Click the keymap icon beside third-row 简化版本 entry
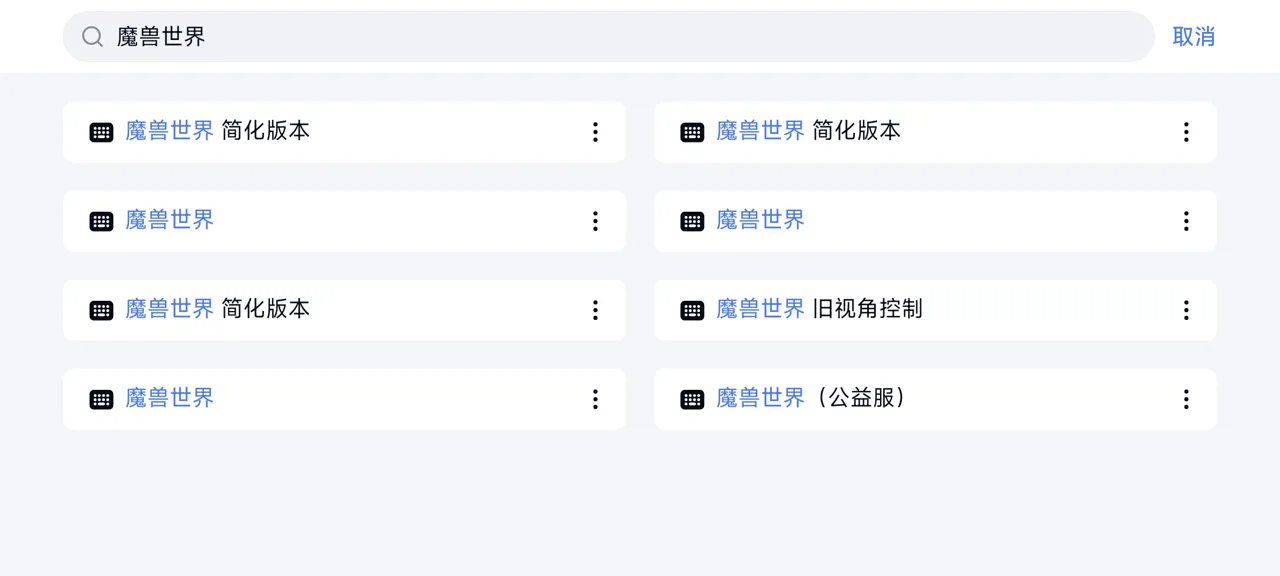 (x=101, y=310)
